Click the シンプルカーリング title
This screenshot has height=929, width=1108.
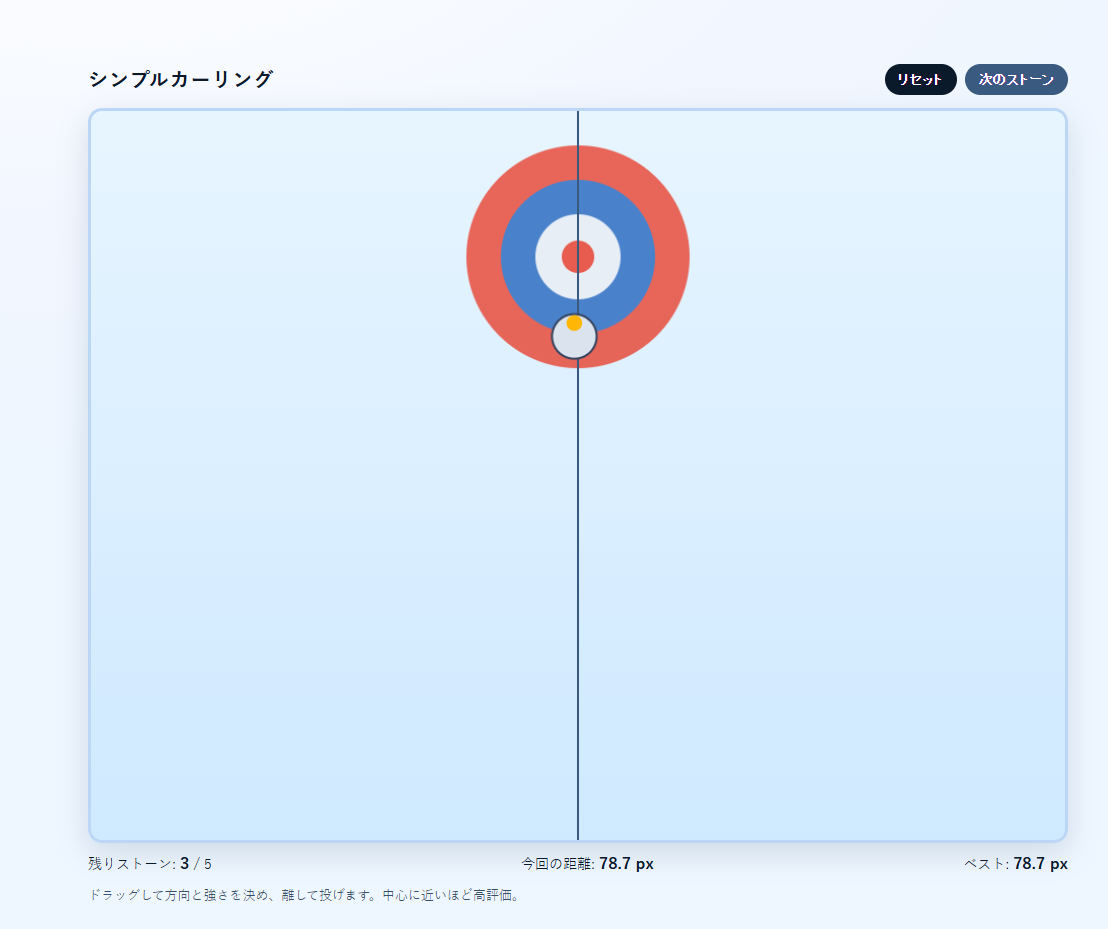pos(181,80)
